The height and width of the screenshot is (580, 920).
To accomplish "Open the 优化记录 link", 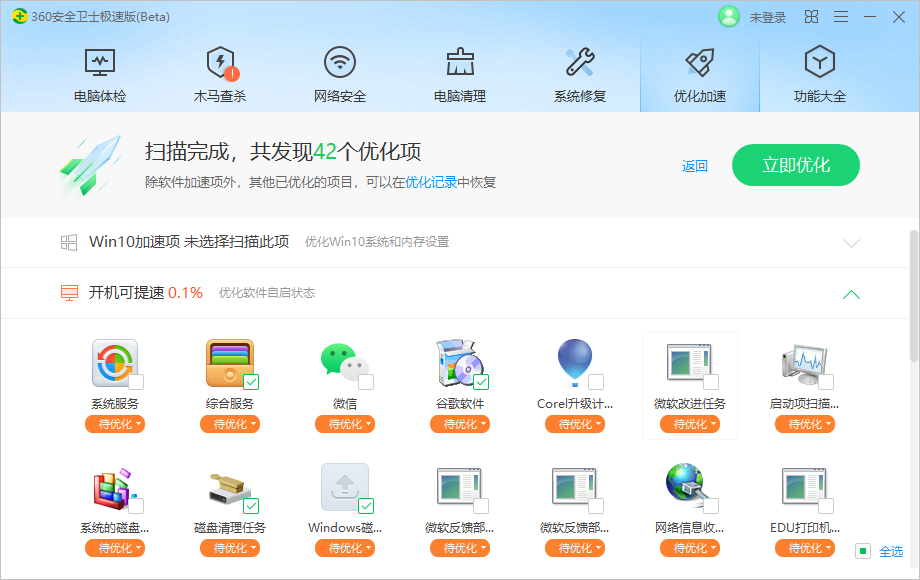I will pyautogui.click(x=431, y=182).
